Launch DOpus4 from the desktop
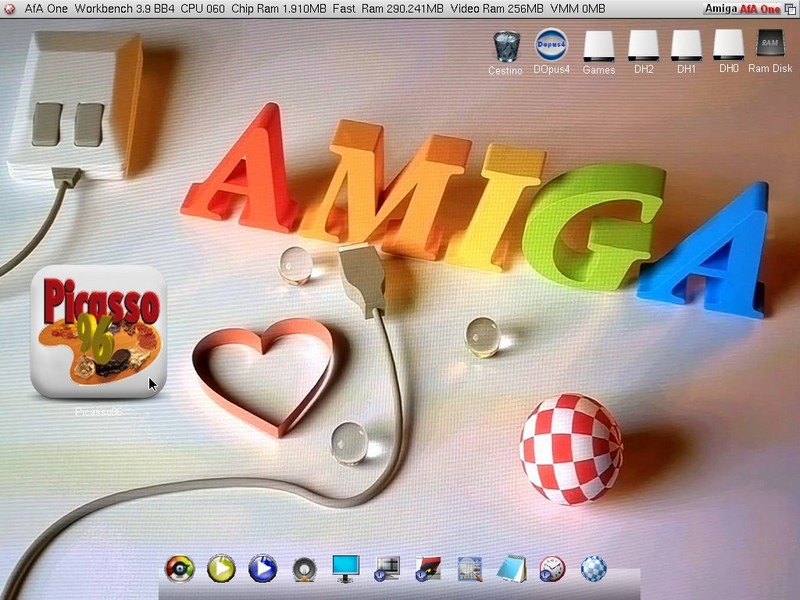This screenshot has width=800, height=600. click(x=551, y=46)
